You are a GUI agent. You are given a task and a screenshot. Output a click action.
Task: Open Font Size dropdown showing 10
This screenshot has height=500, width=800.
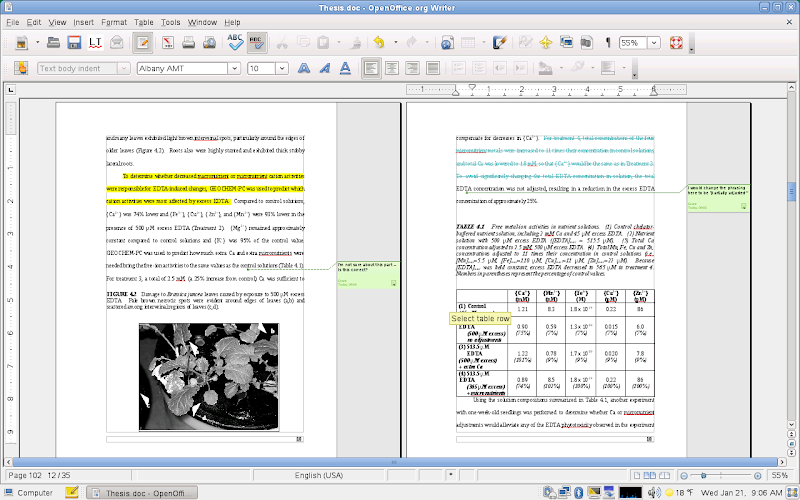click(x=282, y=68)
